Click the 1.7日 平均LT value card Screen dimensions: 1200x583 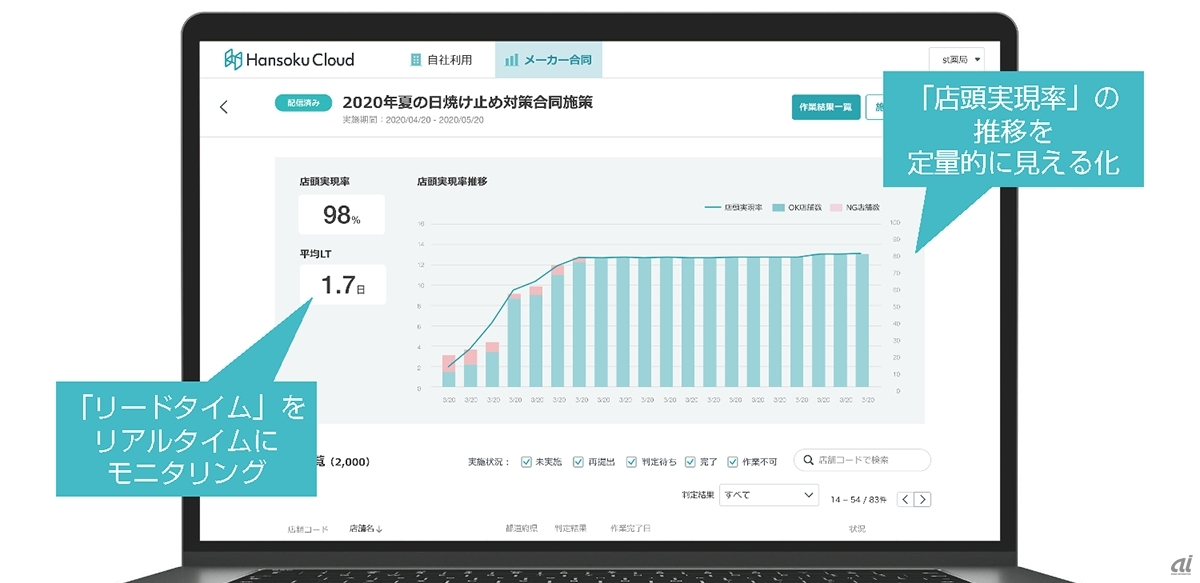coord(341,285)
